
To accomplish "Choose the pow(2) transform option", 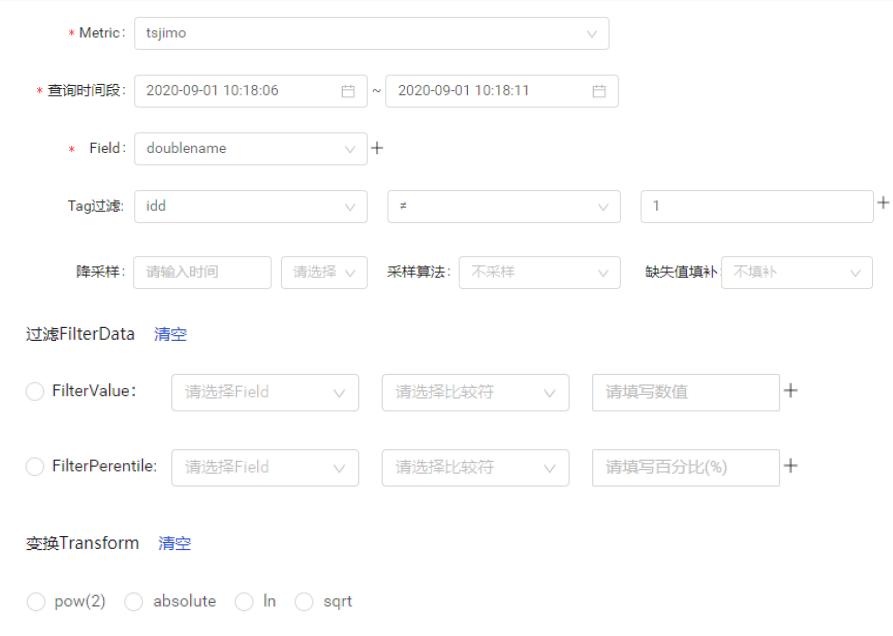I will pos(36,602).
